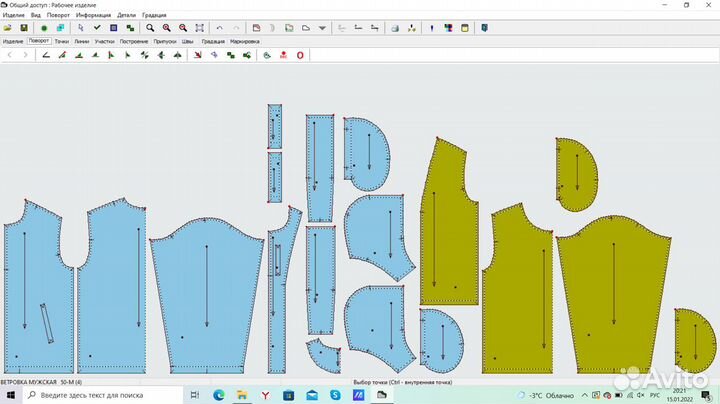Select the olive sleeve pattern piece
The height and width of the screenshot is (404, 720).
click(x=614, y=294)
